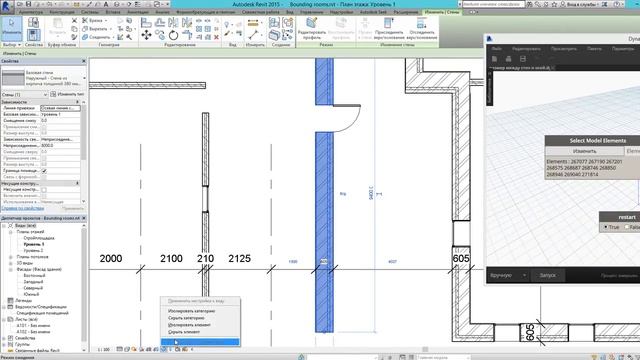Click the unconnected height value 8000.0 field

click(60, 145)
